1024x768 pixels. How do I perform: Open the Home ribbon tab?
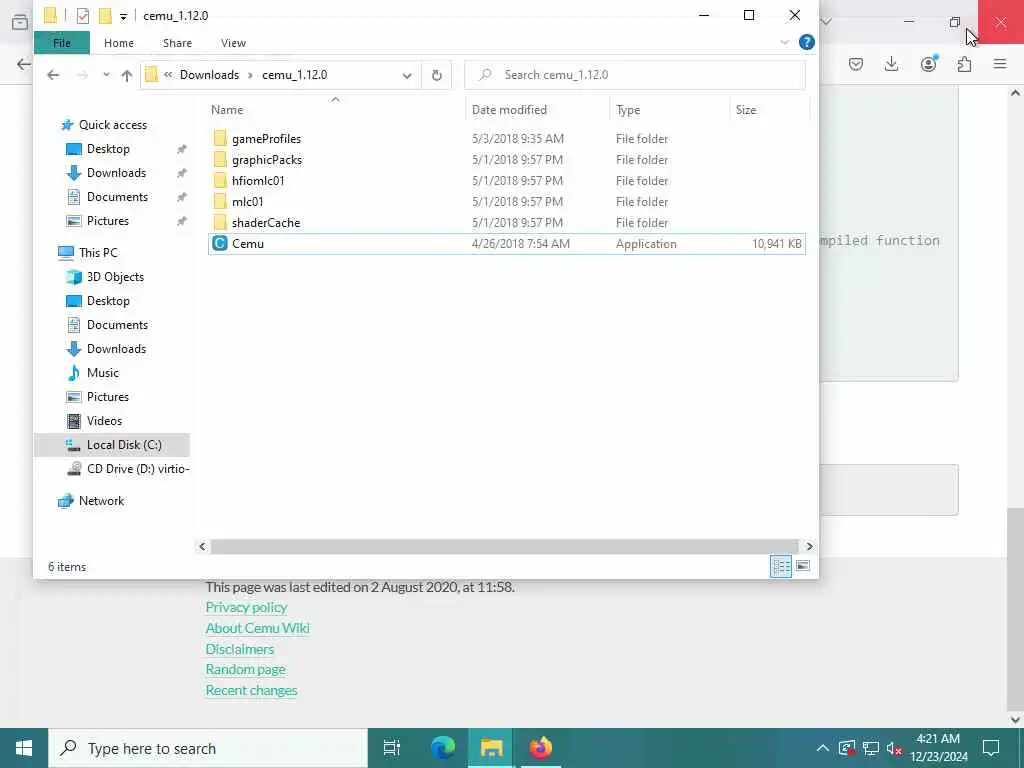tap(119, 43)
